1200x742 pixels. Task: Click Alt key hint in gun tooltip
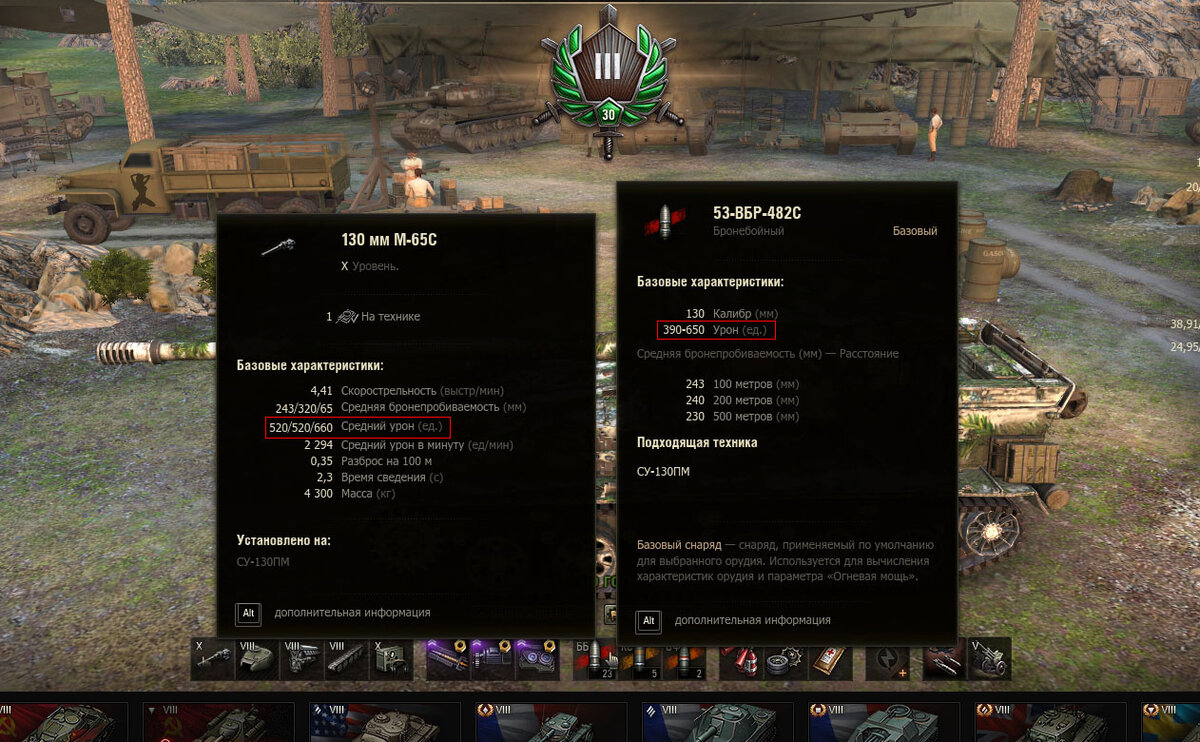(248, 613)
